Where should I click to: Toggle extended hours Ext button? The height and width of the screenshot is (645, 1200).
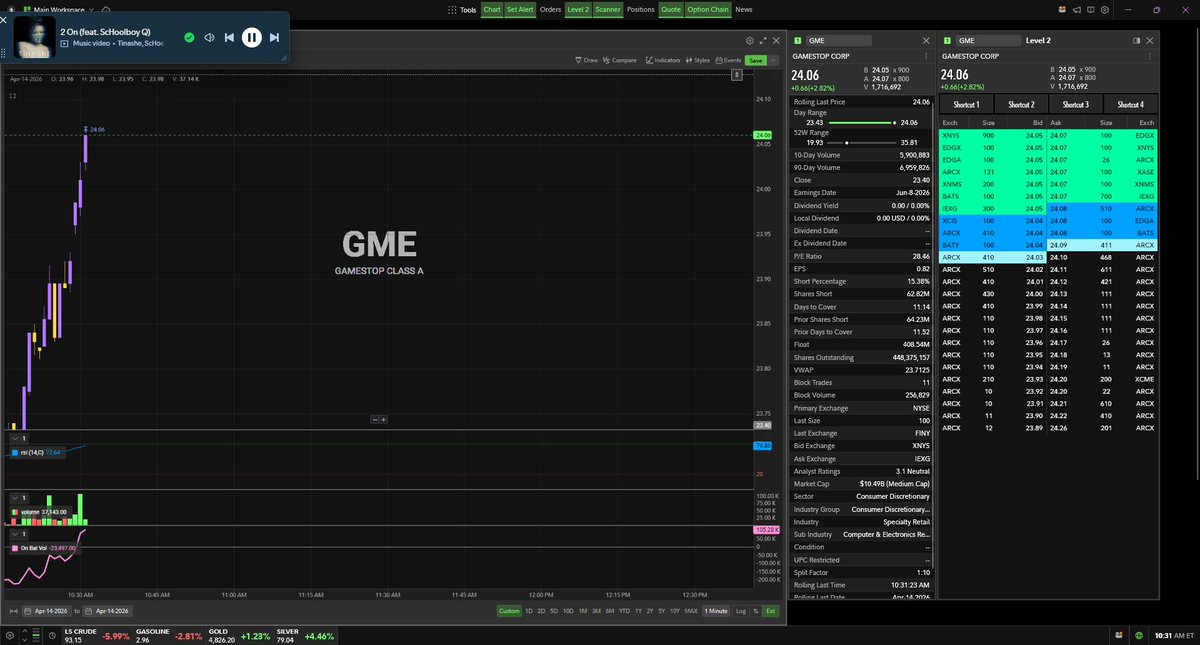point(769,611)
